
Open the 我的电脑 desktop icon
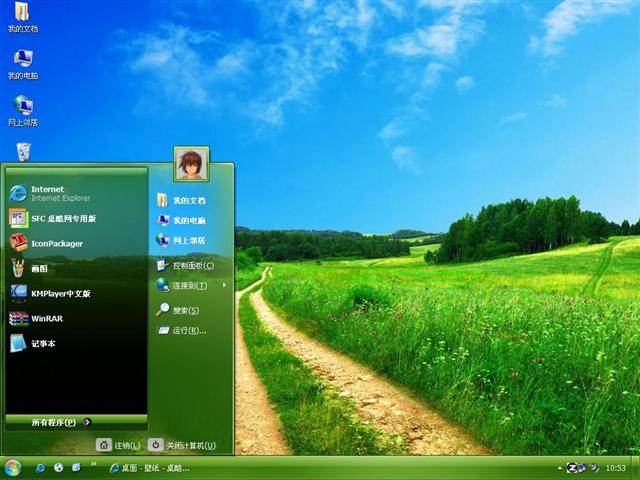point(23,64)
